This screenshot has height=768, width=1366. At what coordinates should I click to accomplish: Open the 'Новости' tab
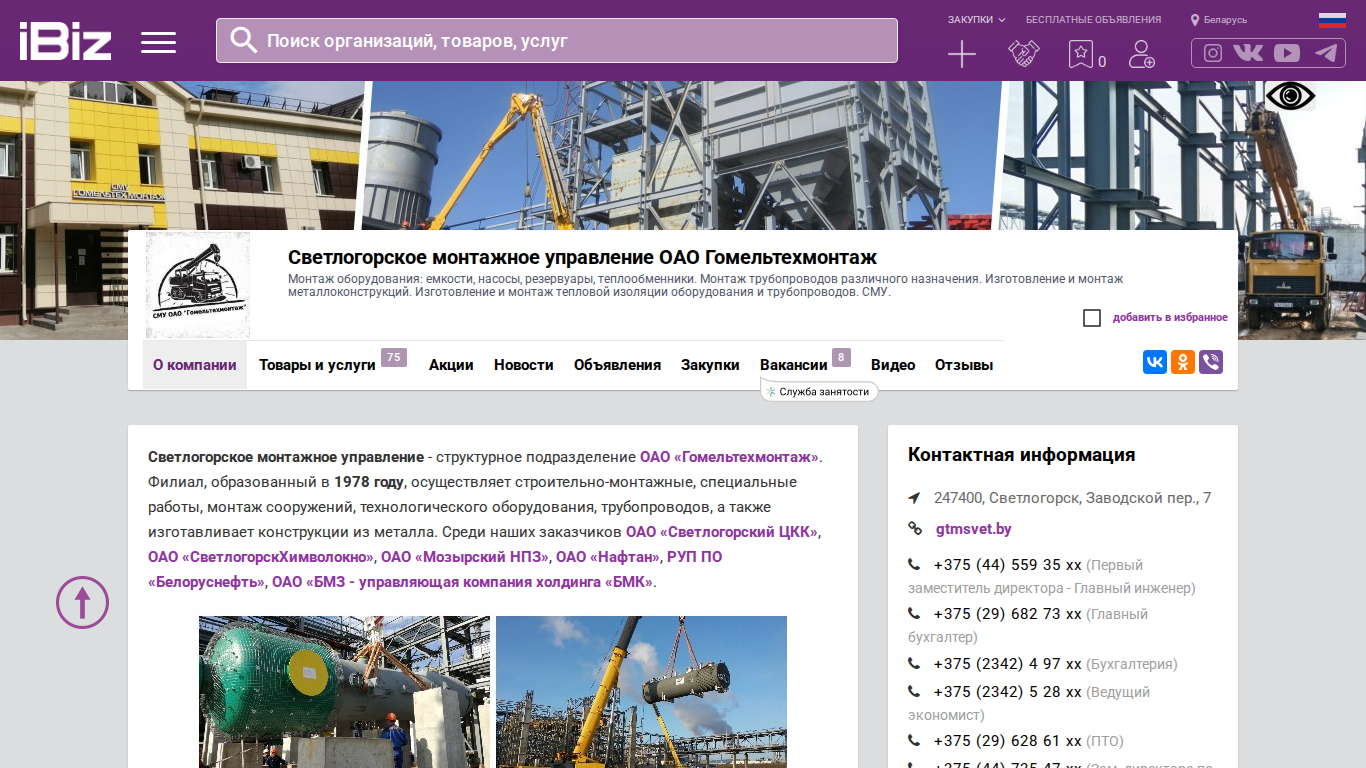click(524, 365)
